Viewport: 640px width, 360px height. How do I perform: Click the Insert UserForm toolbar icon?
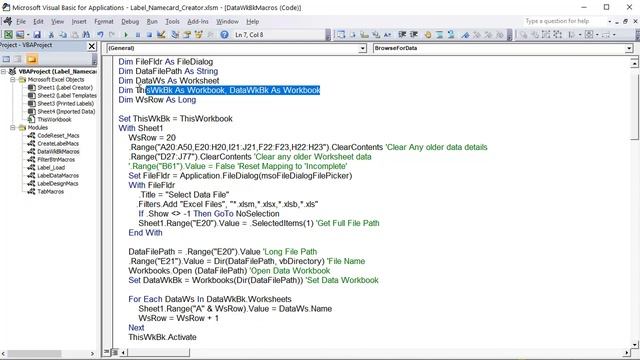[20, 35]
